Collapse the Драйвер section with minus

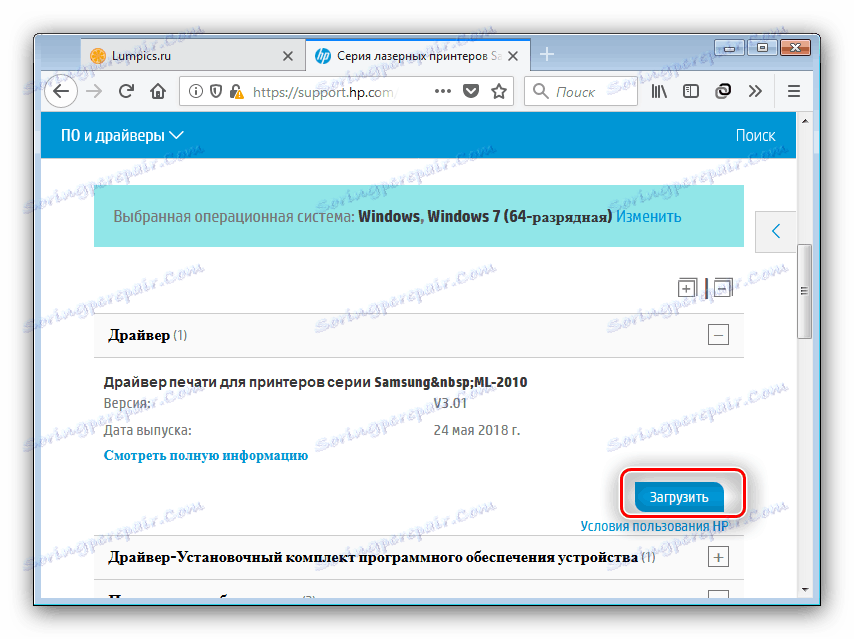pyautogui.click(x=718, y=334)
